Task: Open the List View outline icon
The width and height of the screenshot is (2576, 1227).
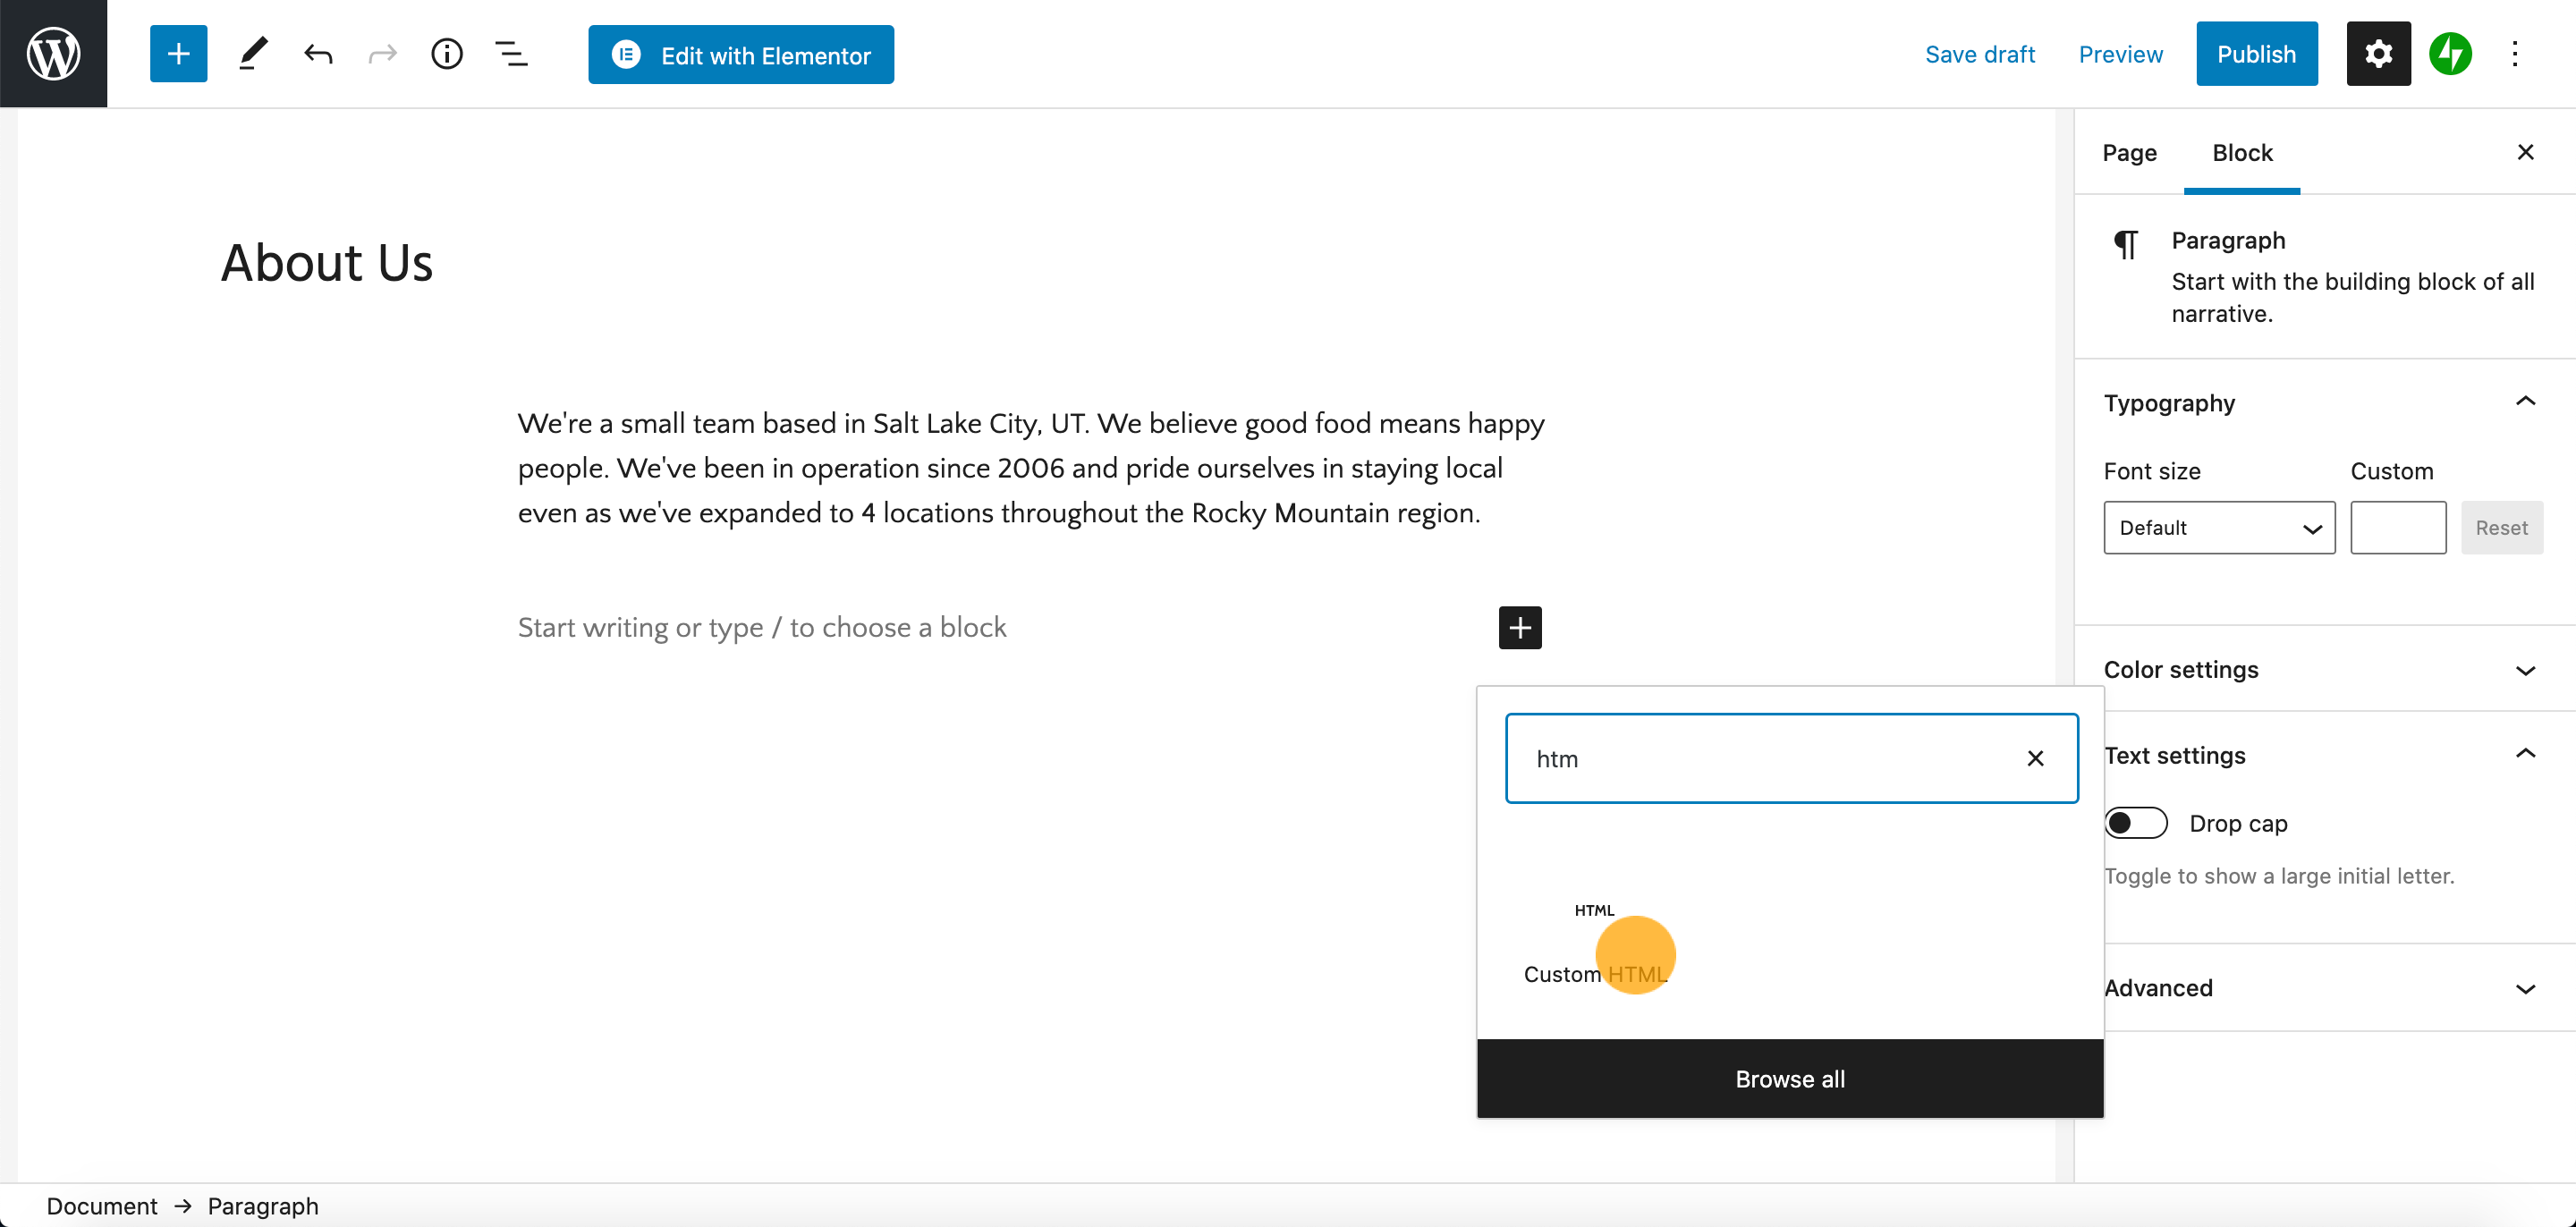Action: pos(511,54)
